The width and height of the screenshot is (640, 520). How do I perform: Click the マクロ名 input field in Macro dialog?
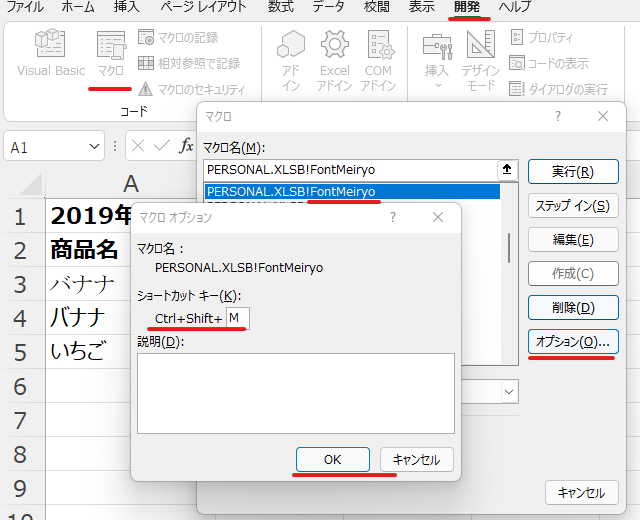[x=350, y=170]
